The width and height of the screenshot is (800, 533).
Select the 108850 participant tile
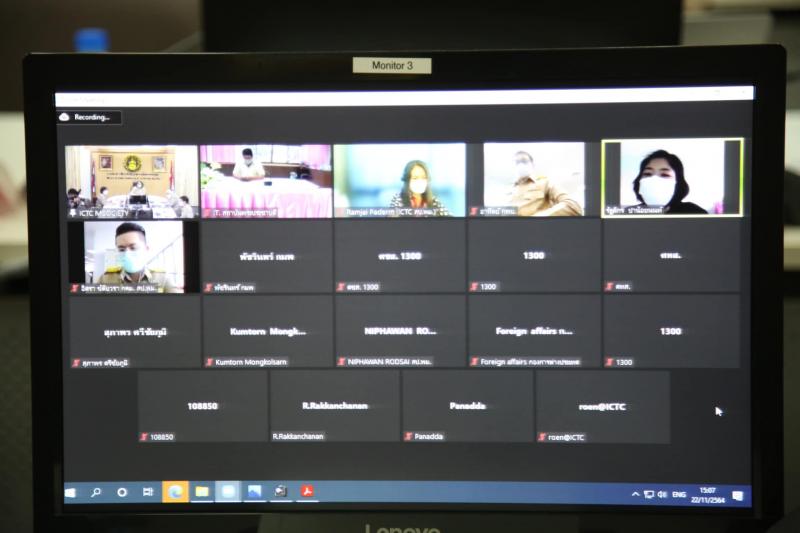[203, 407]
